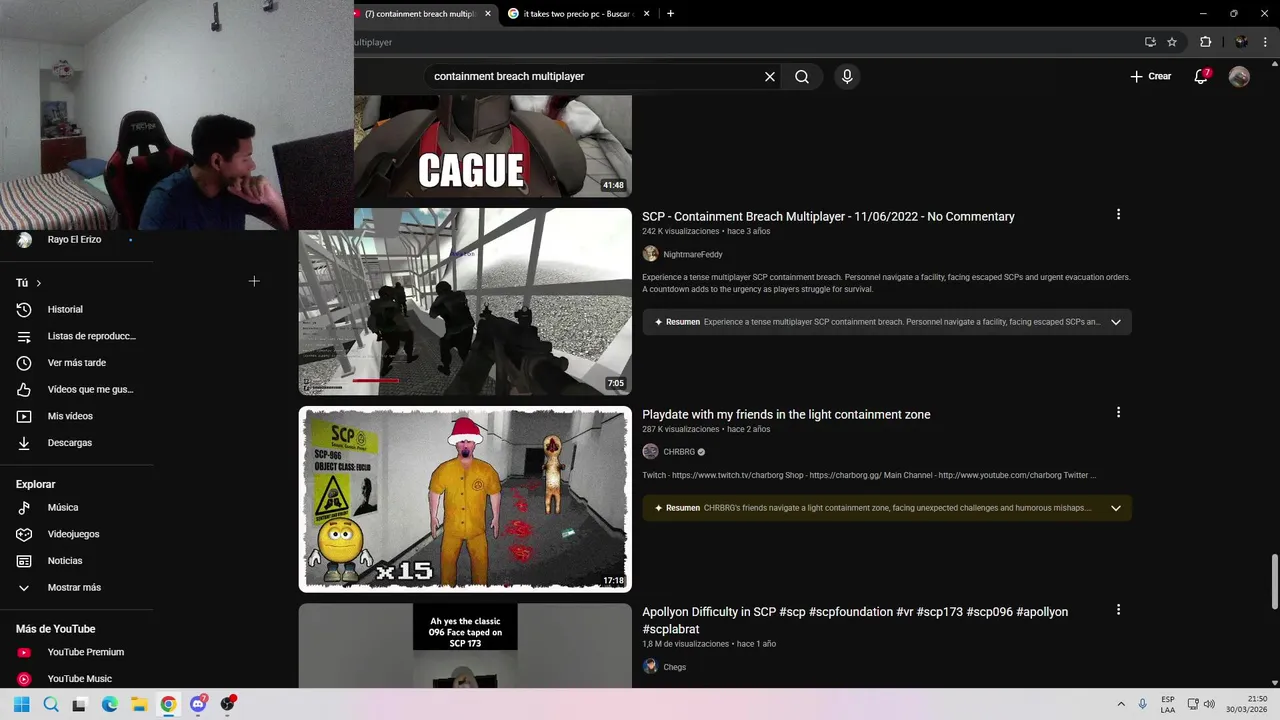Switch to the containment breach multiplayer tab

coord(418,14)
